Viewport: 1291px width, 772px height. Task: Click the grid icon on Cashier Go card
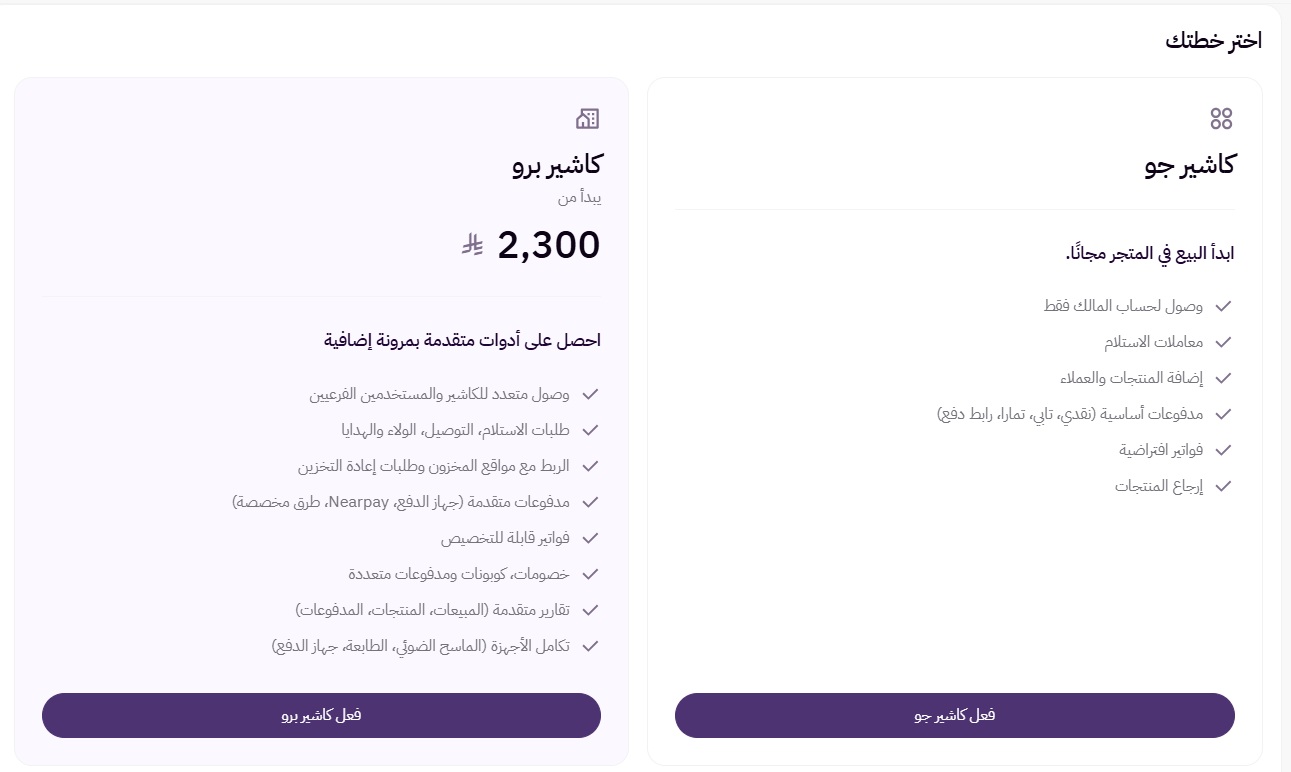pos(1222,118)
